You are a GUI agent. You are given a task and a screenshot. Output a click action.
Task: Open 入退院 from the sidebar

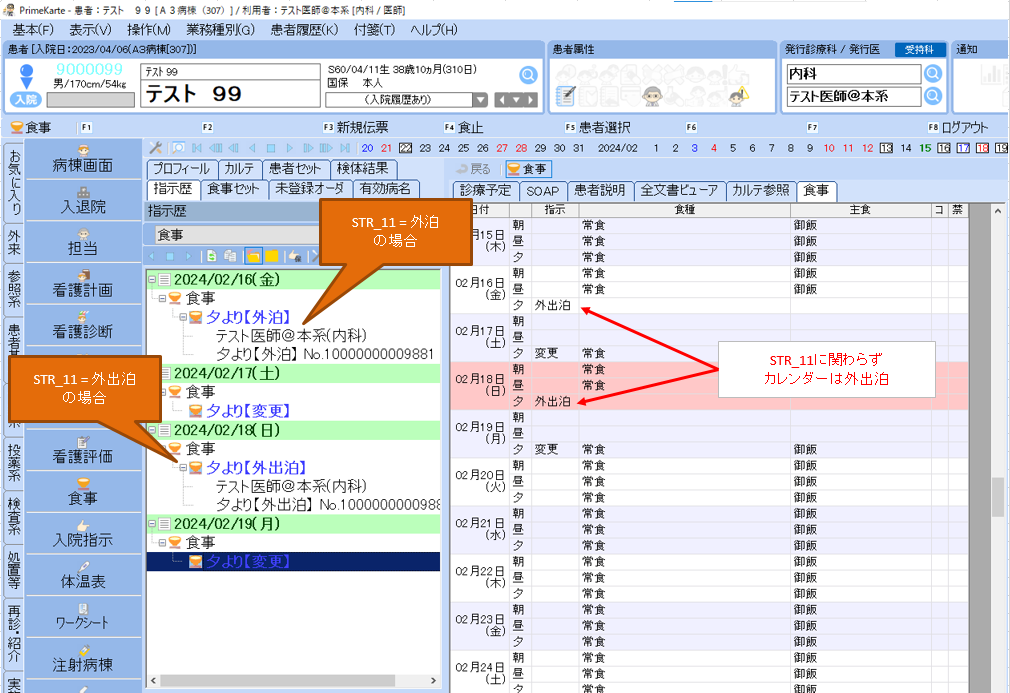point(83,201)
